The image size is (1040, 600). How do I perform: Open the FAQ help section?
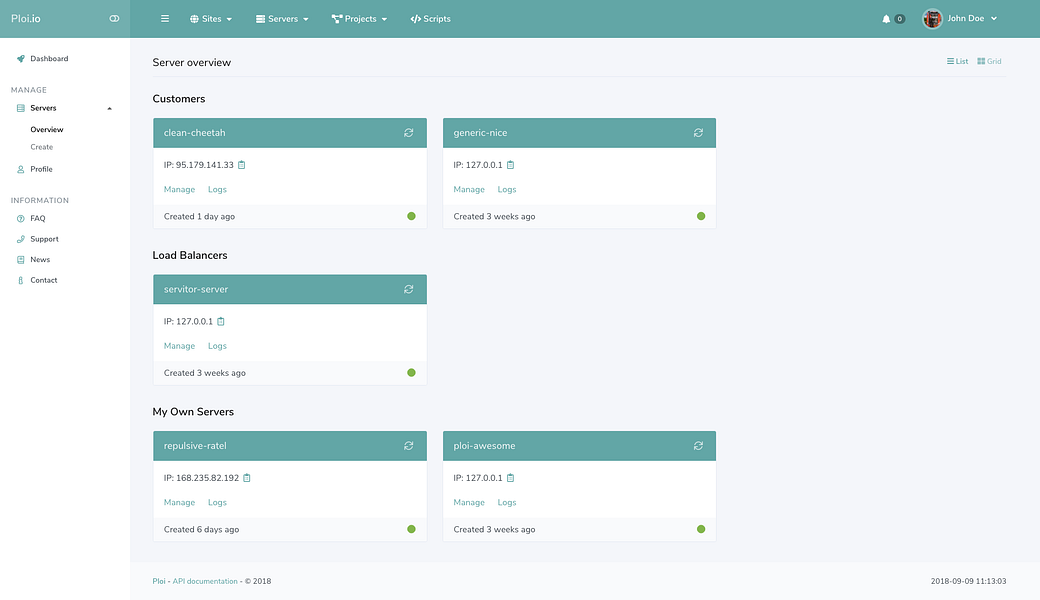(x=38, y=218)
